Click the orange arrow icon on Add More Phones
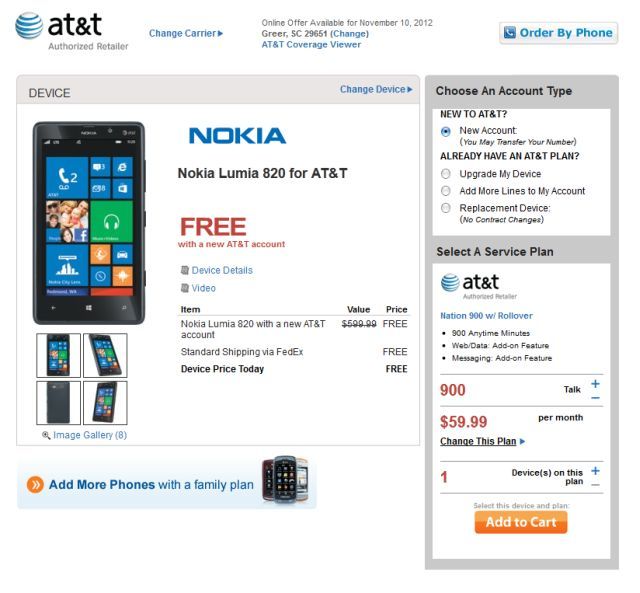The image size is (640, 593). [x=36, y=485]
